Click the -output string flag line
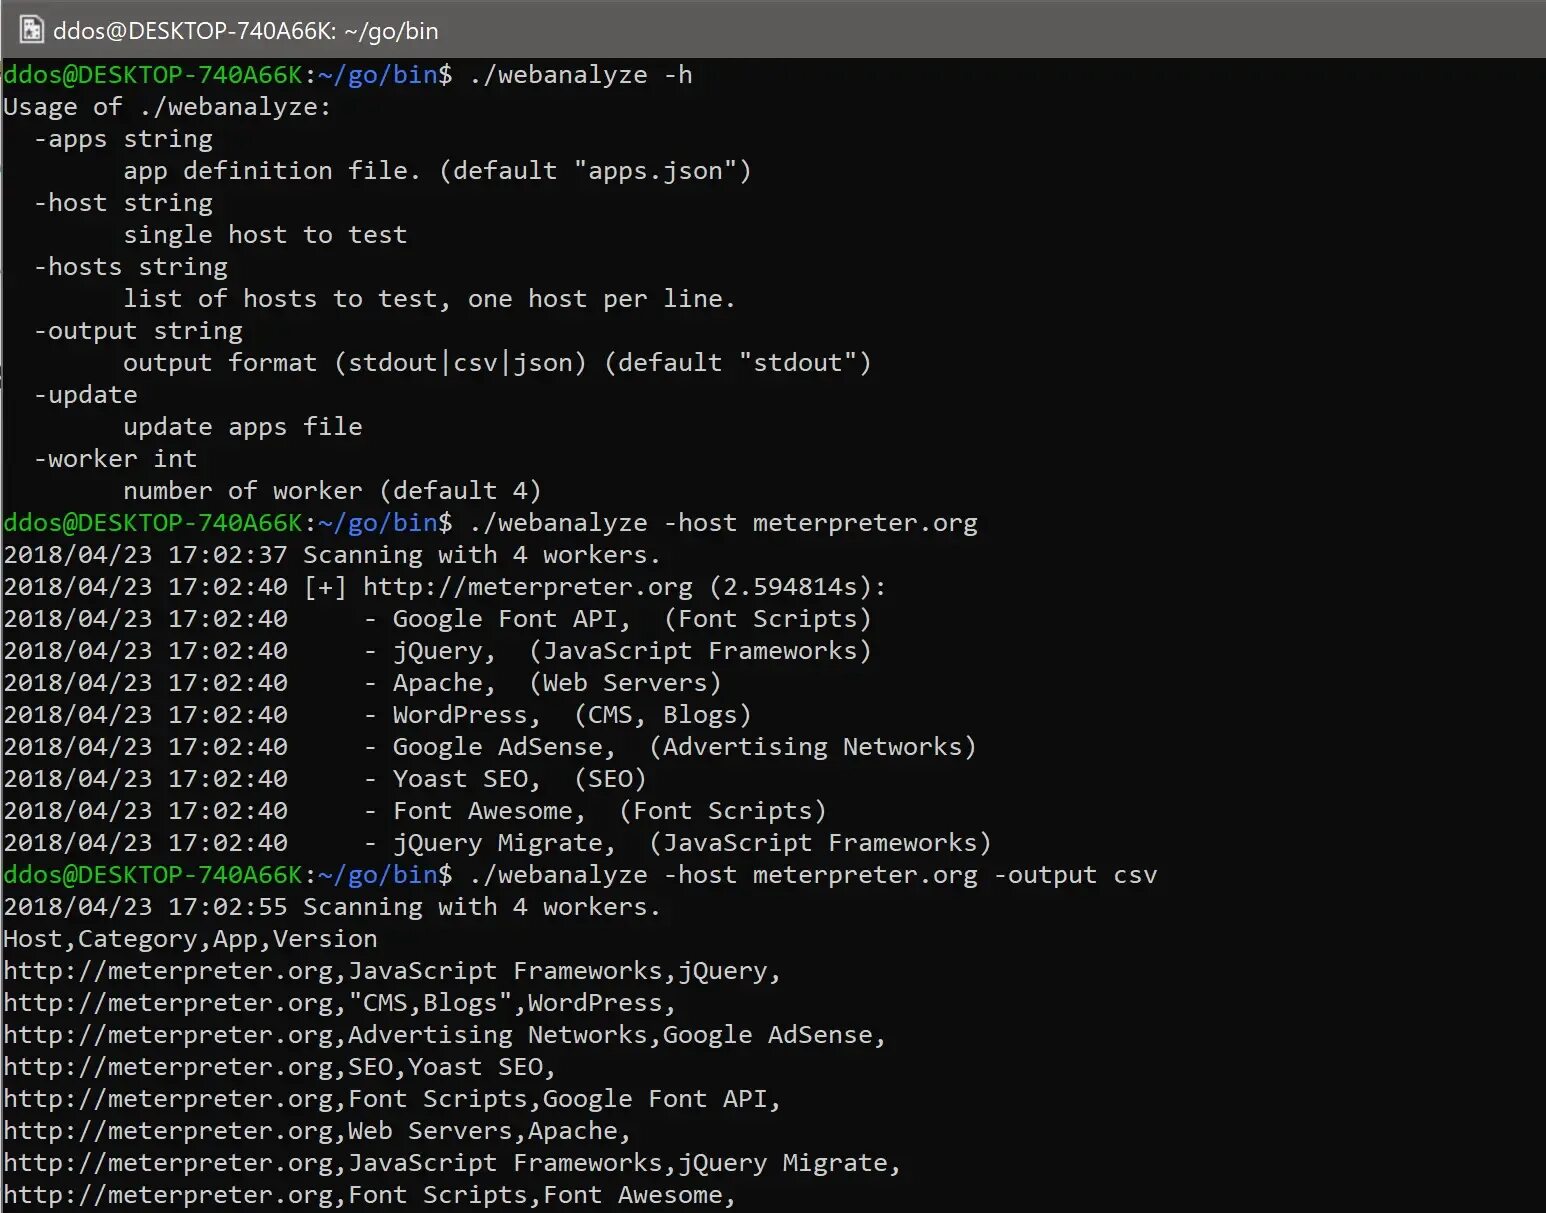The width and height of the screenshot is (1546, 1213). [138, 330]
